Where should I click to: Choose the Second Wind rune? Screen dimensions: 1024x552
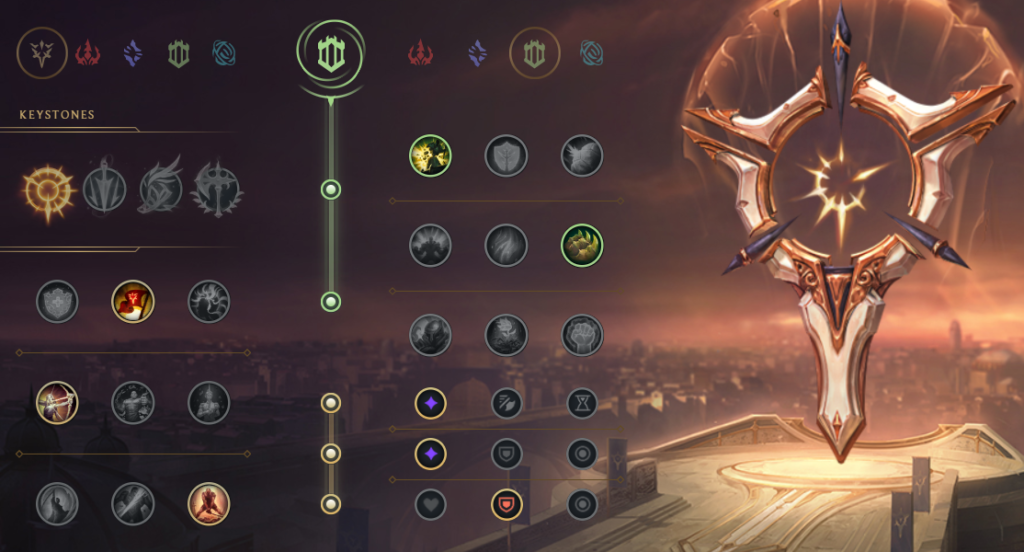click(x=506, y=246)
